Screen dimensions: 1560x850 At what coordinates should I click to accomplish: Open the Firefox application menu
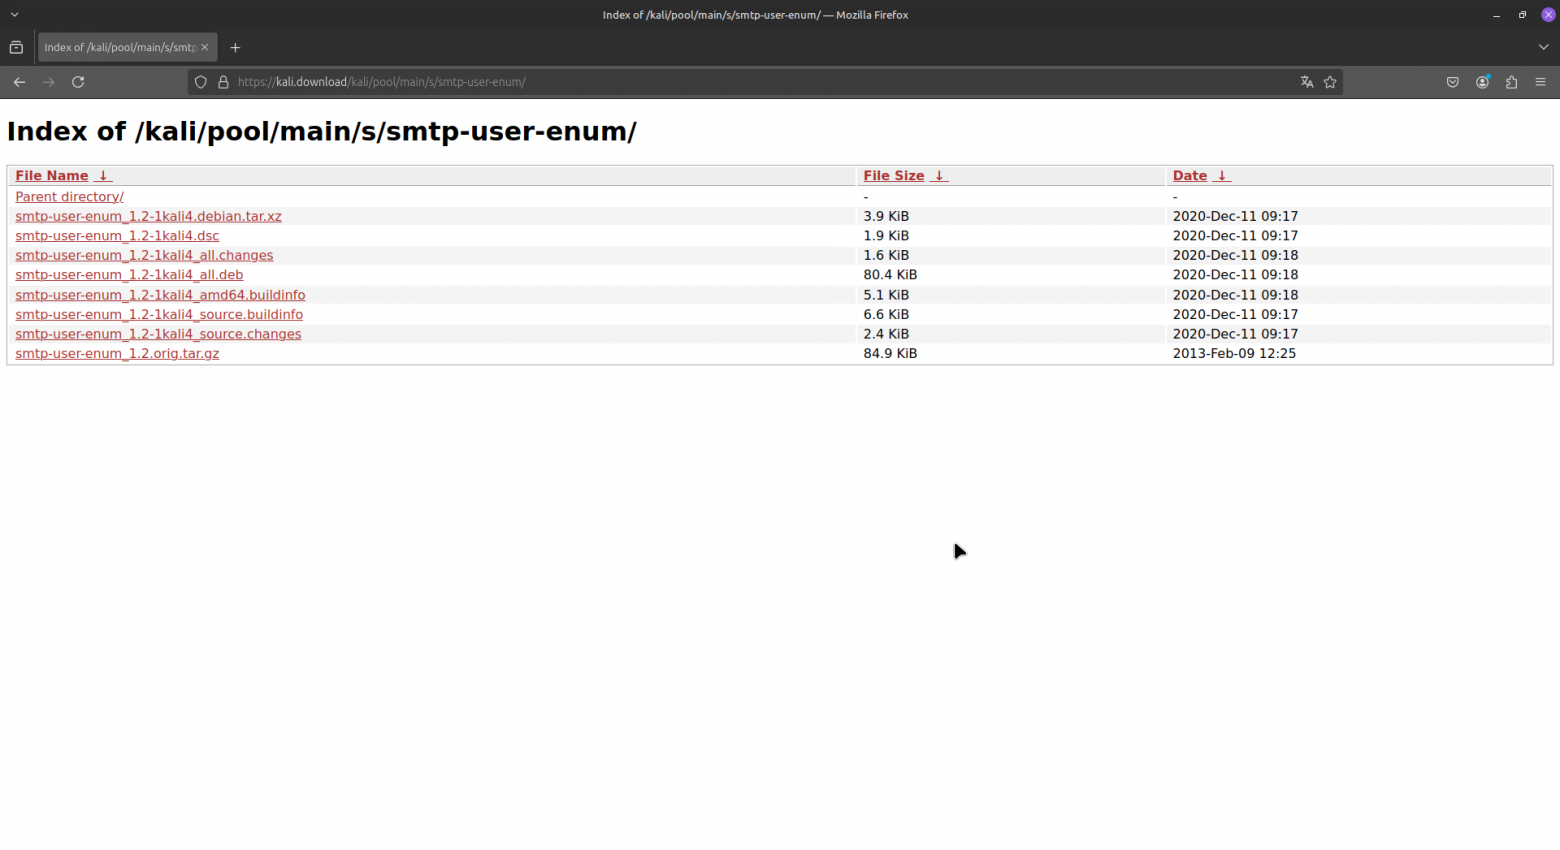pyautogui.click(x=1540, y=82)
